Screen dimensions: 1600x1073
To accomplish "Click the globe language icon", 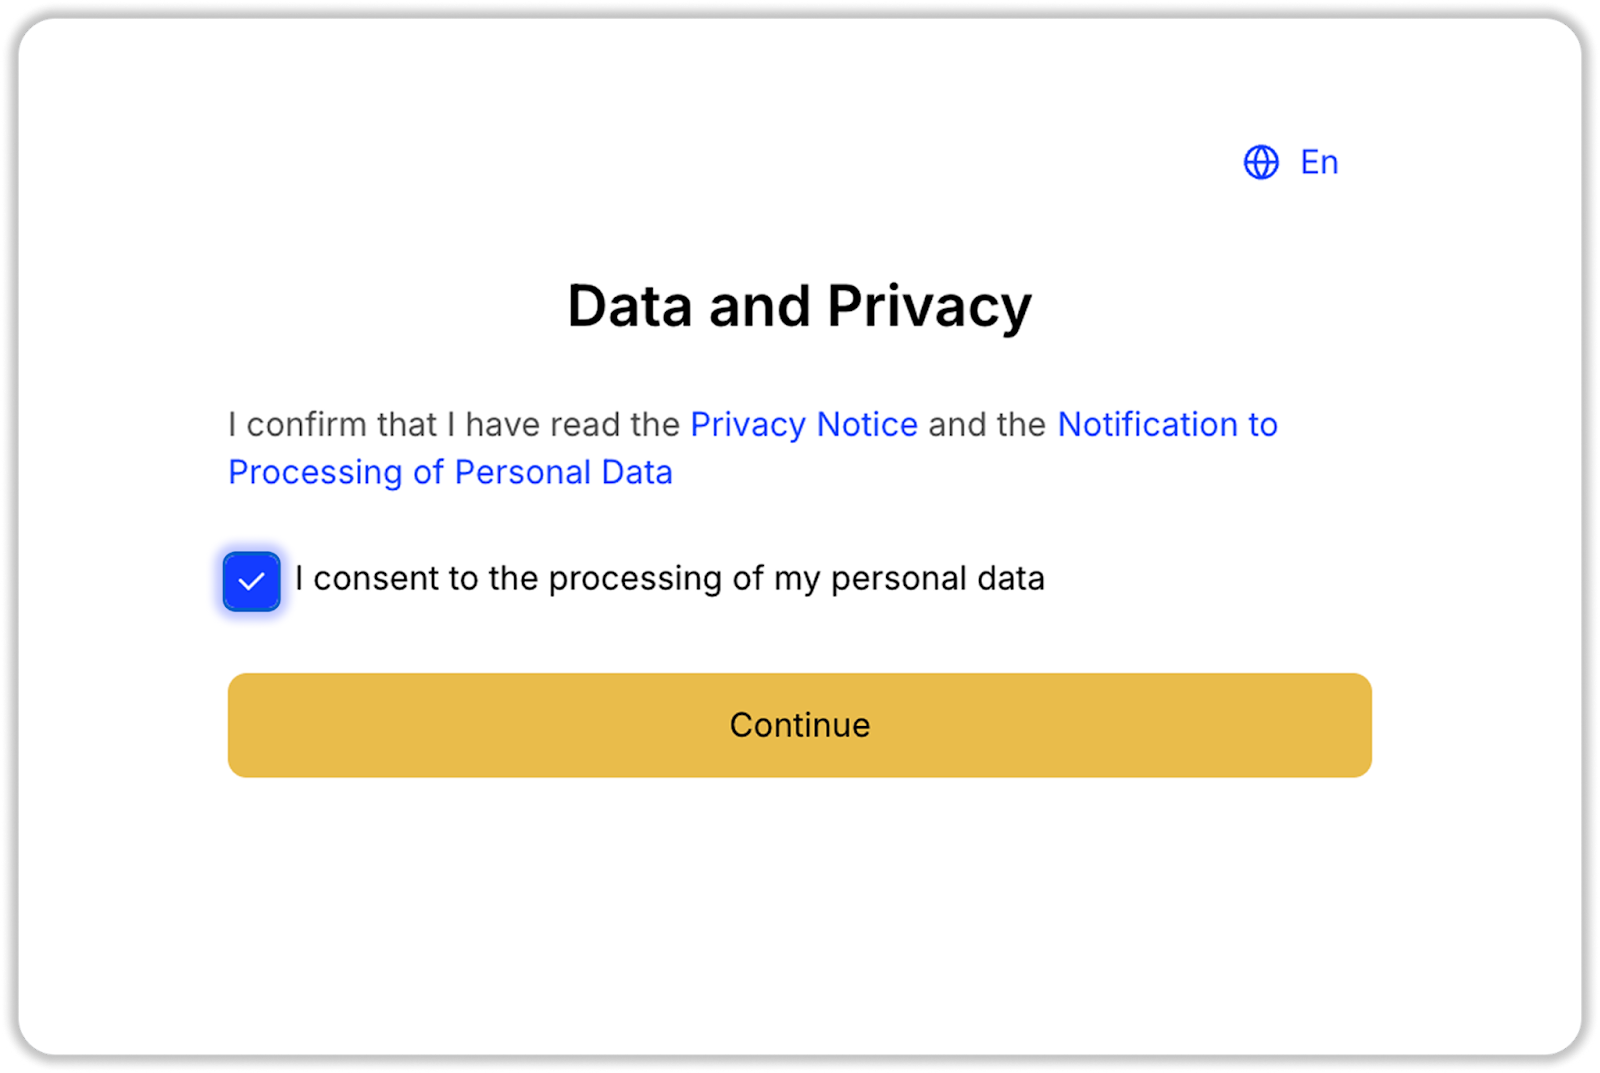I will tap(1261, 162).
